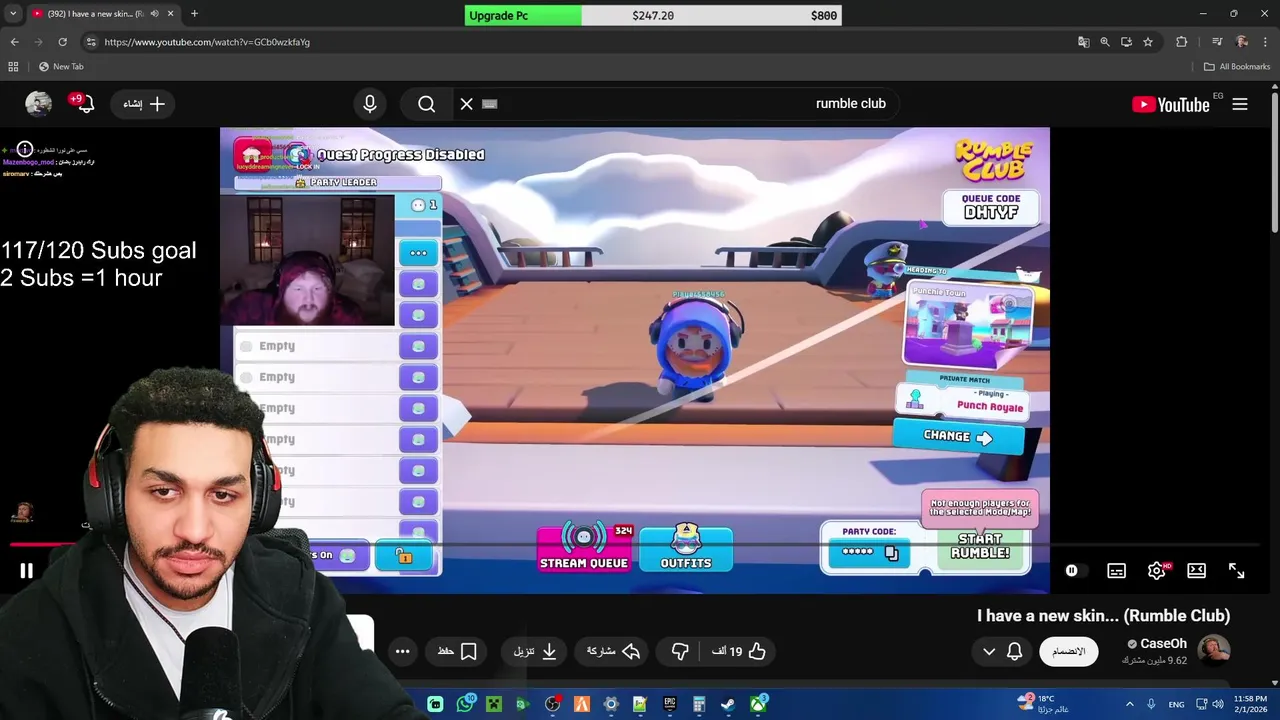Open OBS Studio in the taskbar
This screenshot has height=720, width=1280.
tap(552, 704)
